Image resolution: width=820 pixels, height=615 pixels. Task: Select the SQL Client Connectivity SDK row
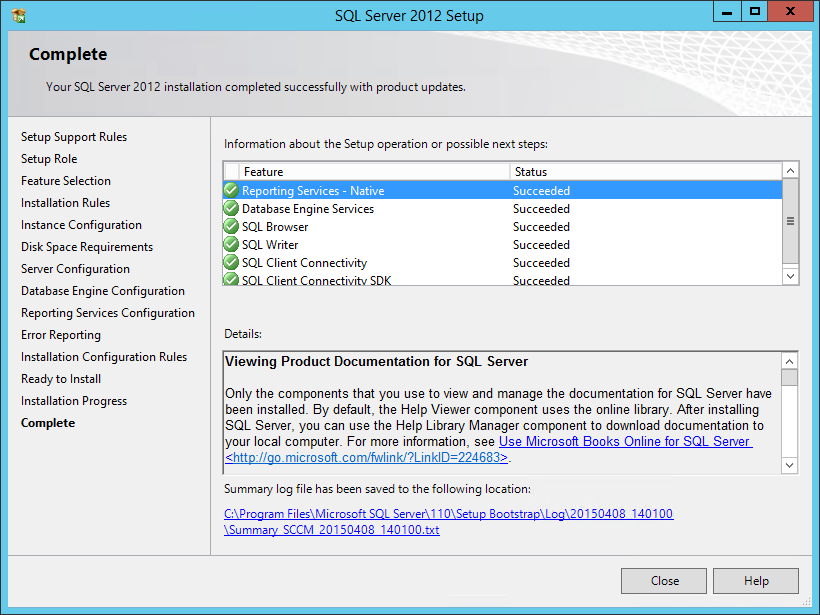coord(503,279)
